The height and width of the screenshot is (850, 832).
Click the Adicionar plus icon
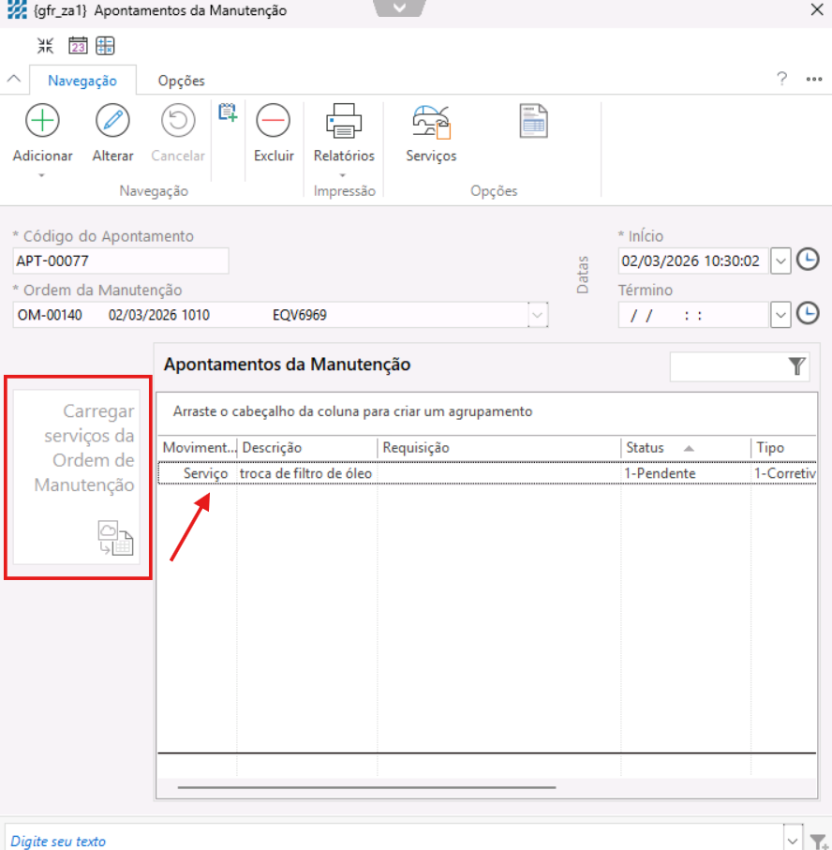[42, 121]
